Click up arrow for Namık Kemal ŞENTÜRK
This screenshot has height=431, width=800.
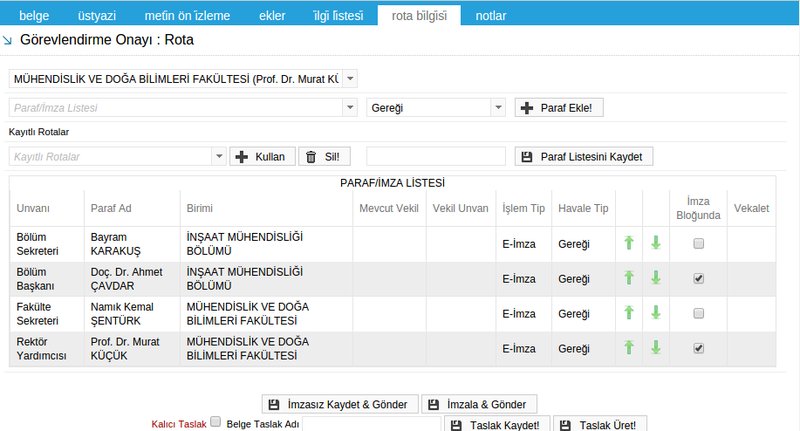coord(629,313)
